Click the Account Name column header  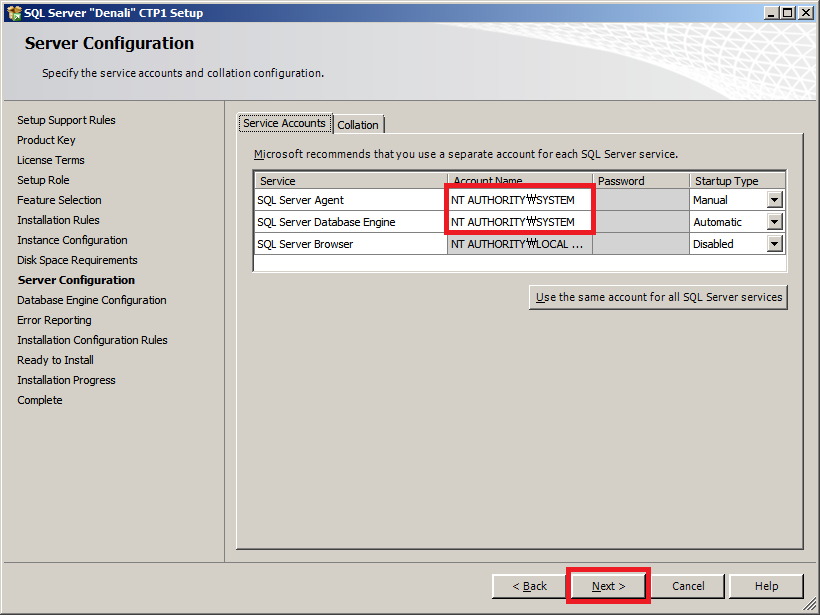pos(520,179)
